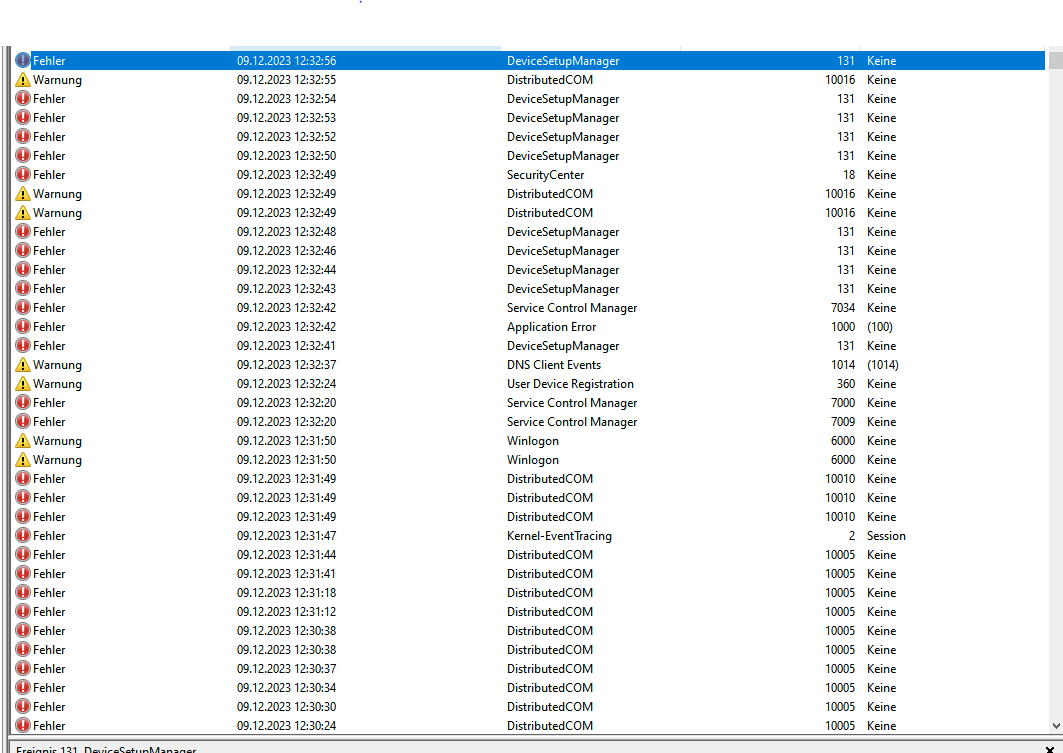1063x753 pixels.
Task: Click the error icon on the 12:32:44 row
Action: (x=22, y=269)
